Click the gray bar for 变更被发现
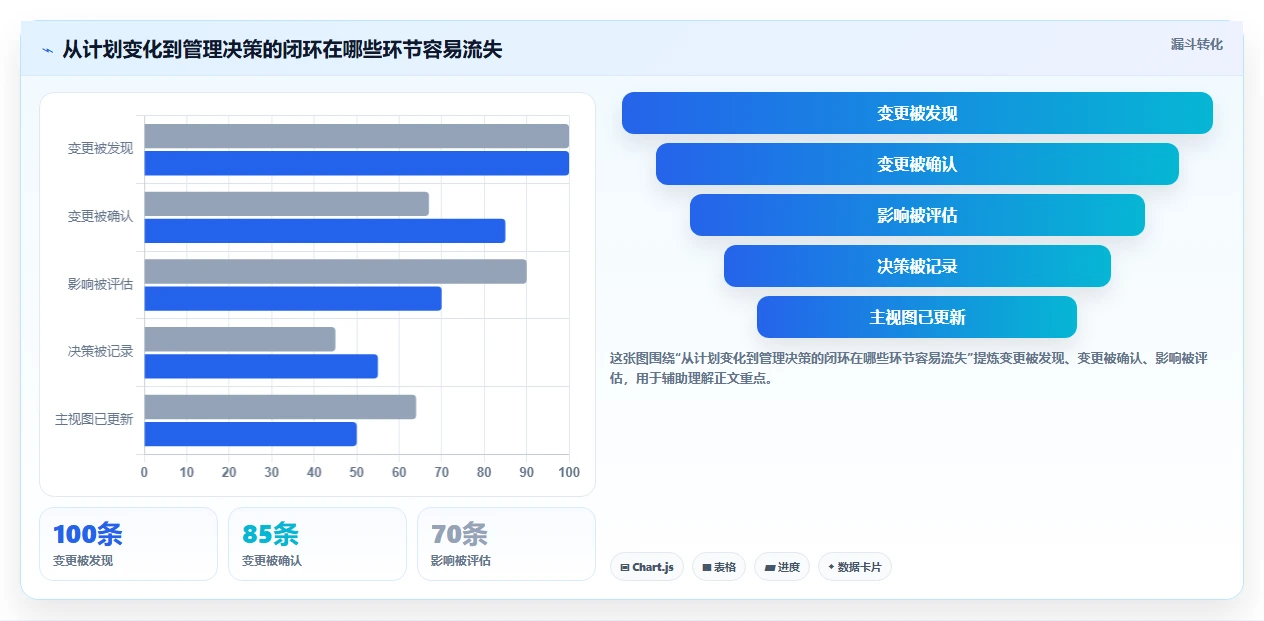 tap(356, 136)
